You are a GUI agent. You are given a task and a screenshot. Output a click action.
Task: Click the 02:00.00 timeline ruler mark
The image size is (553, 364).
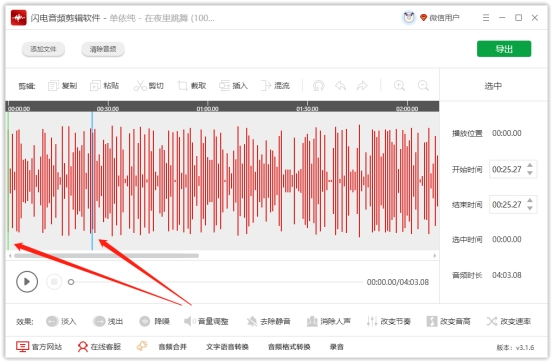[x=407, y=109]
